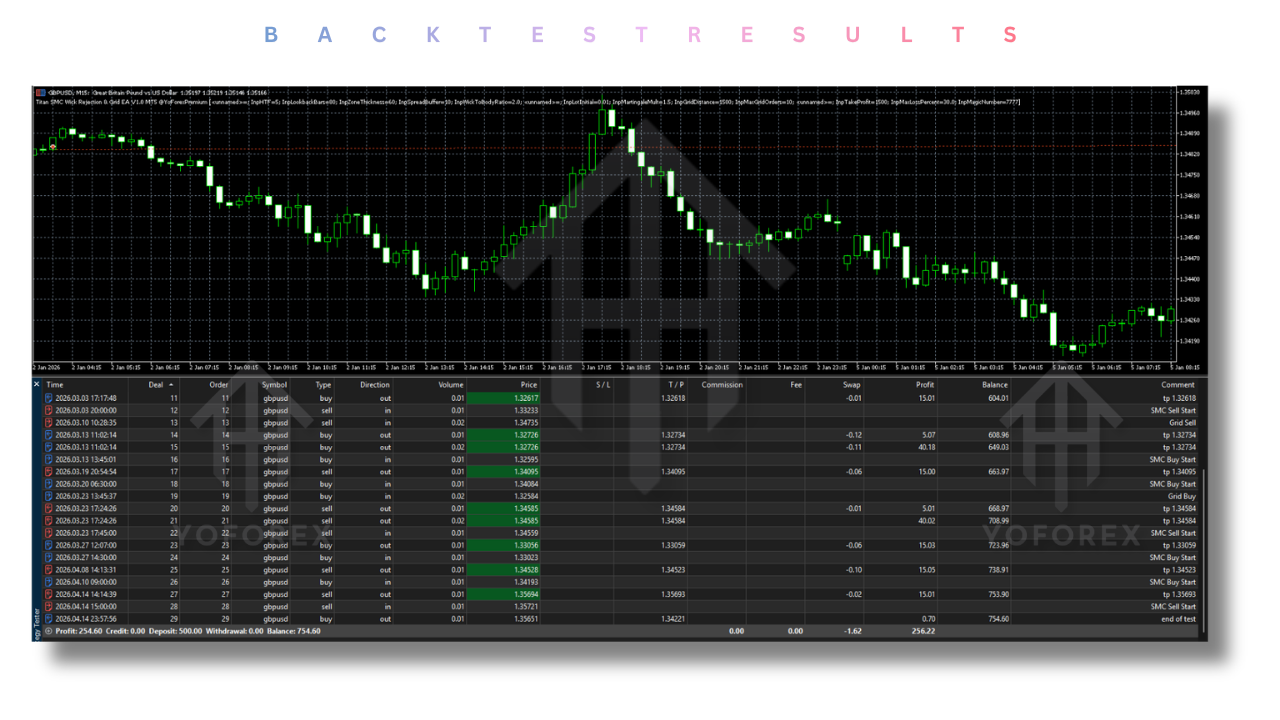Close the Strategy Tester panel with X
Screen dimensions: 1280x720
point(37,384)
